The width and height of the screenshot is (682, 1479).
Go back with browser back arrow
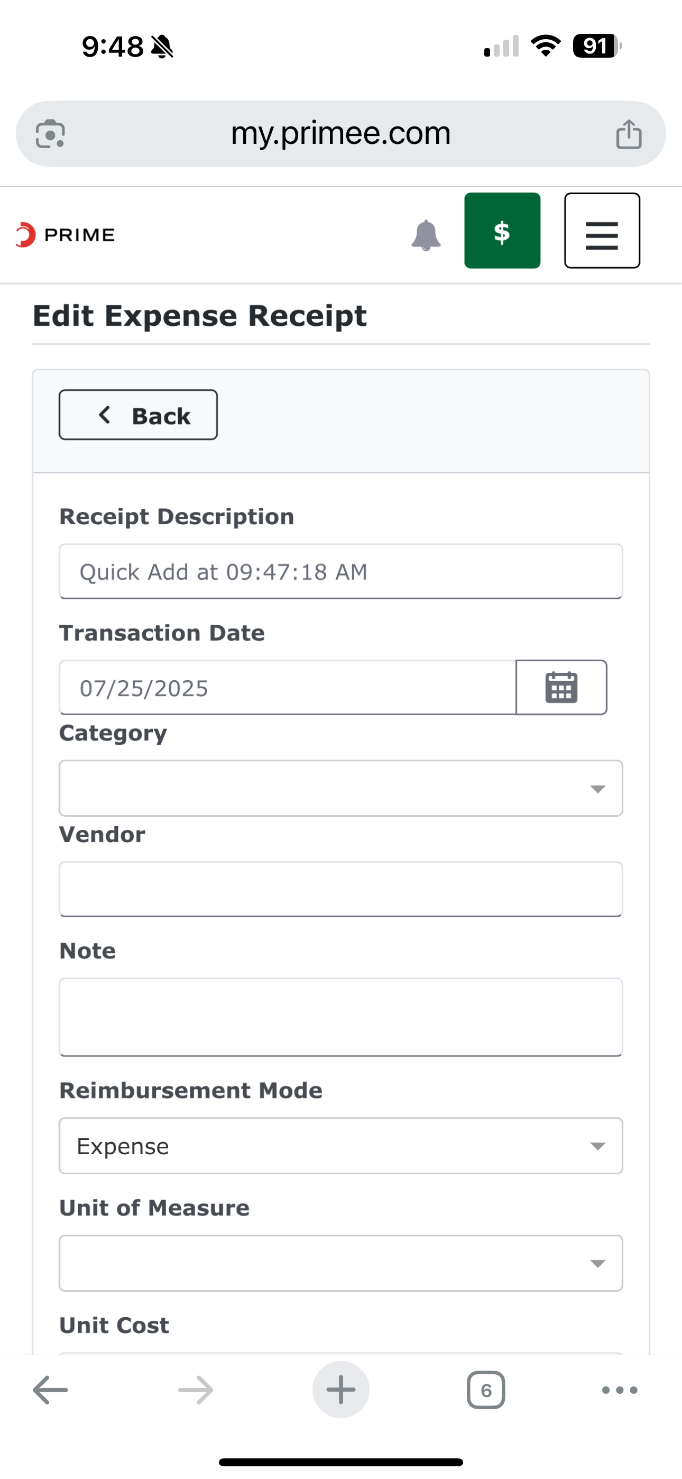(50, 1390)
